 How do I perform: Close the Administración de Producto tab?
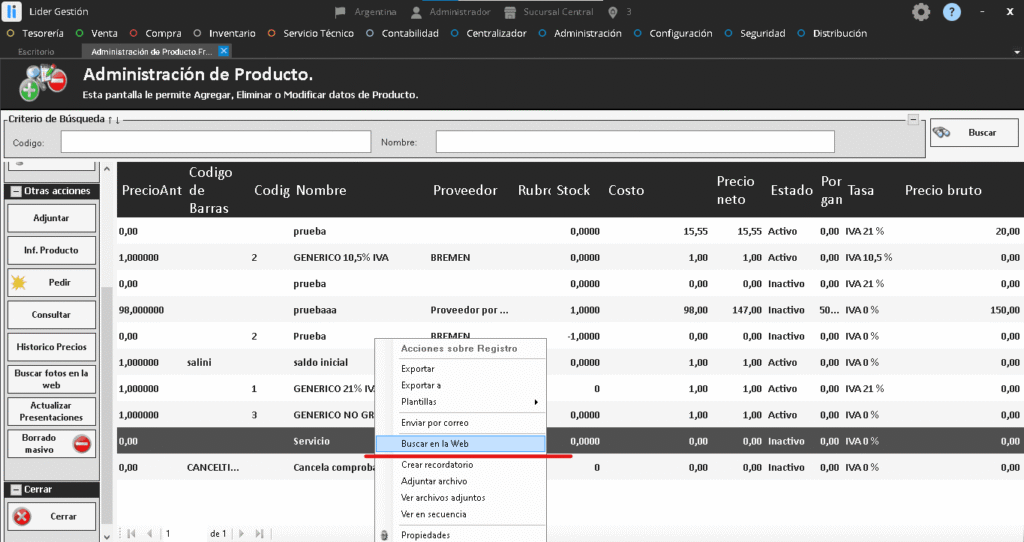pos(223,50)
